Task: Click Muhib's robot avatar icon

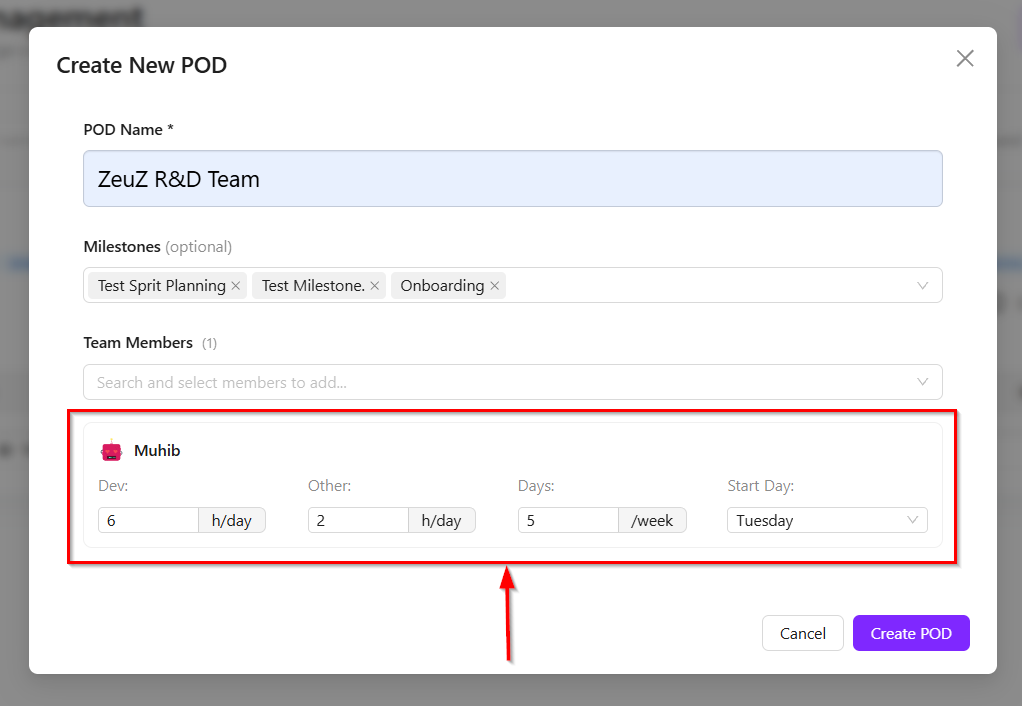Action: coord(111,450)
